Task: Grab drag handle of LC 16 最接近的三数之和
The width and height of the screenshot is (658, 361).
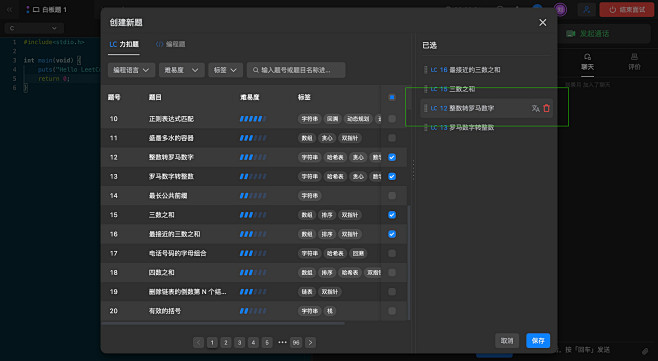Action: pos(426,70)
